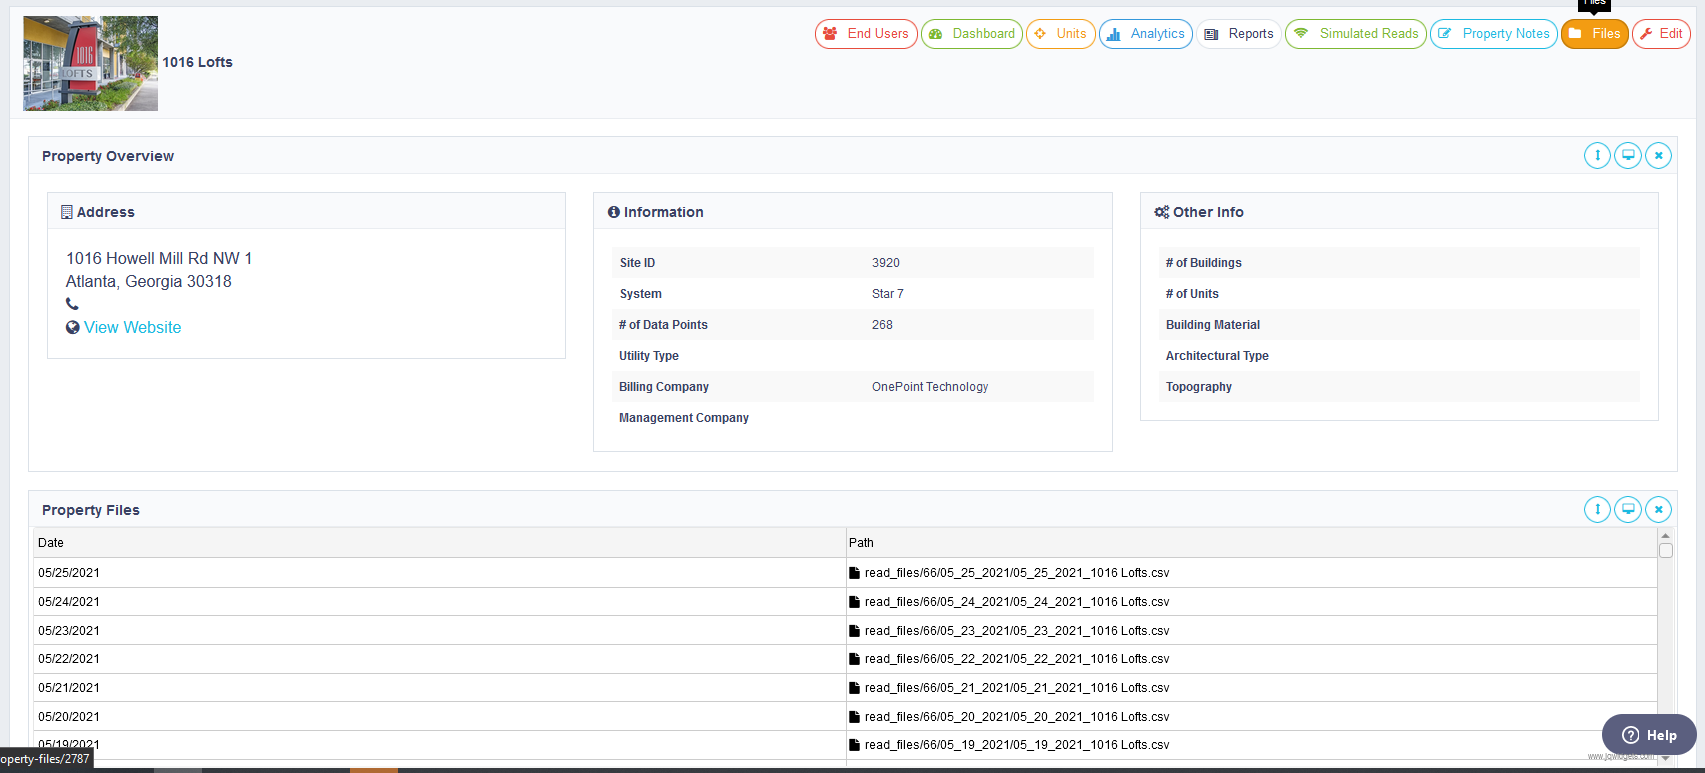Click the View Website link
Screen dimensions: 1705x773
pos(132,328)
